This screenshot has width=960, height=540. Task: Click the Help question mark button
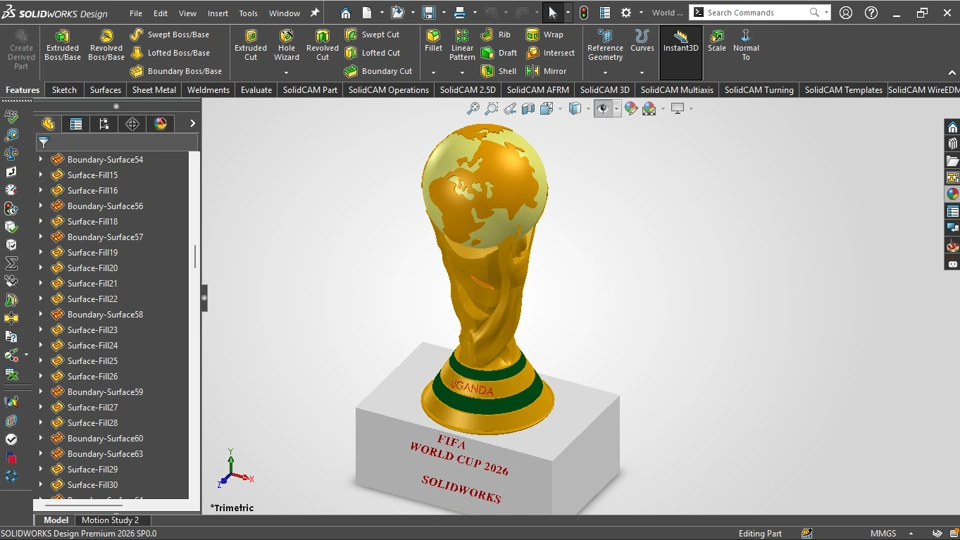(871, 13)
